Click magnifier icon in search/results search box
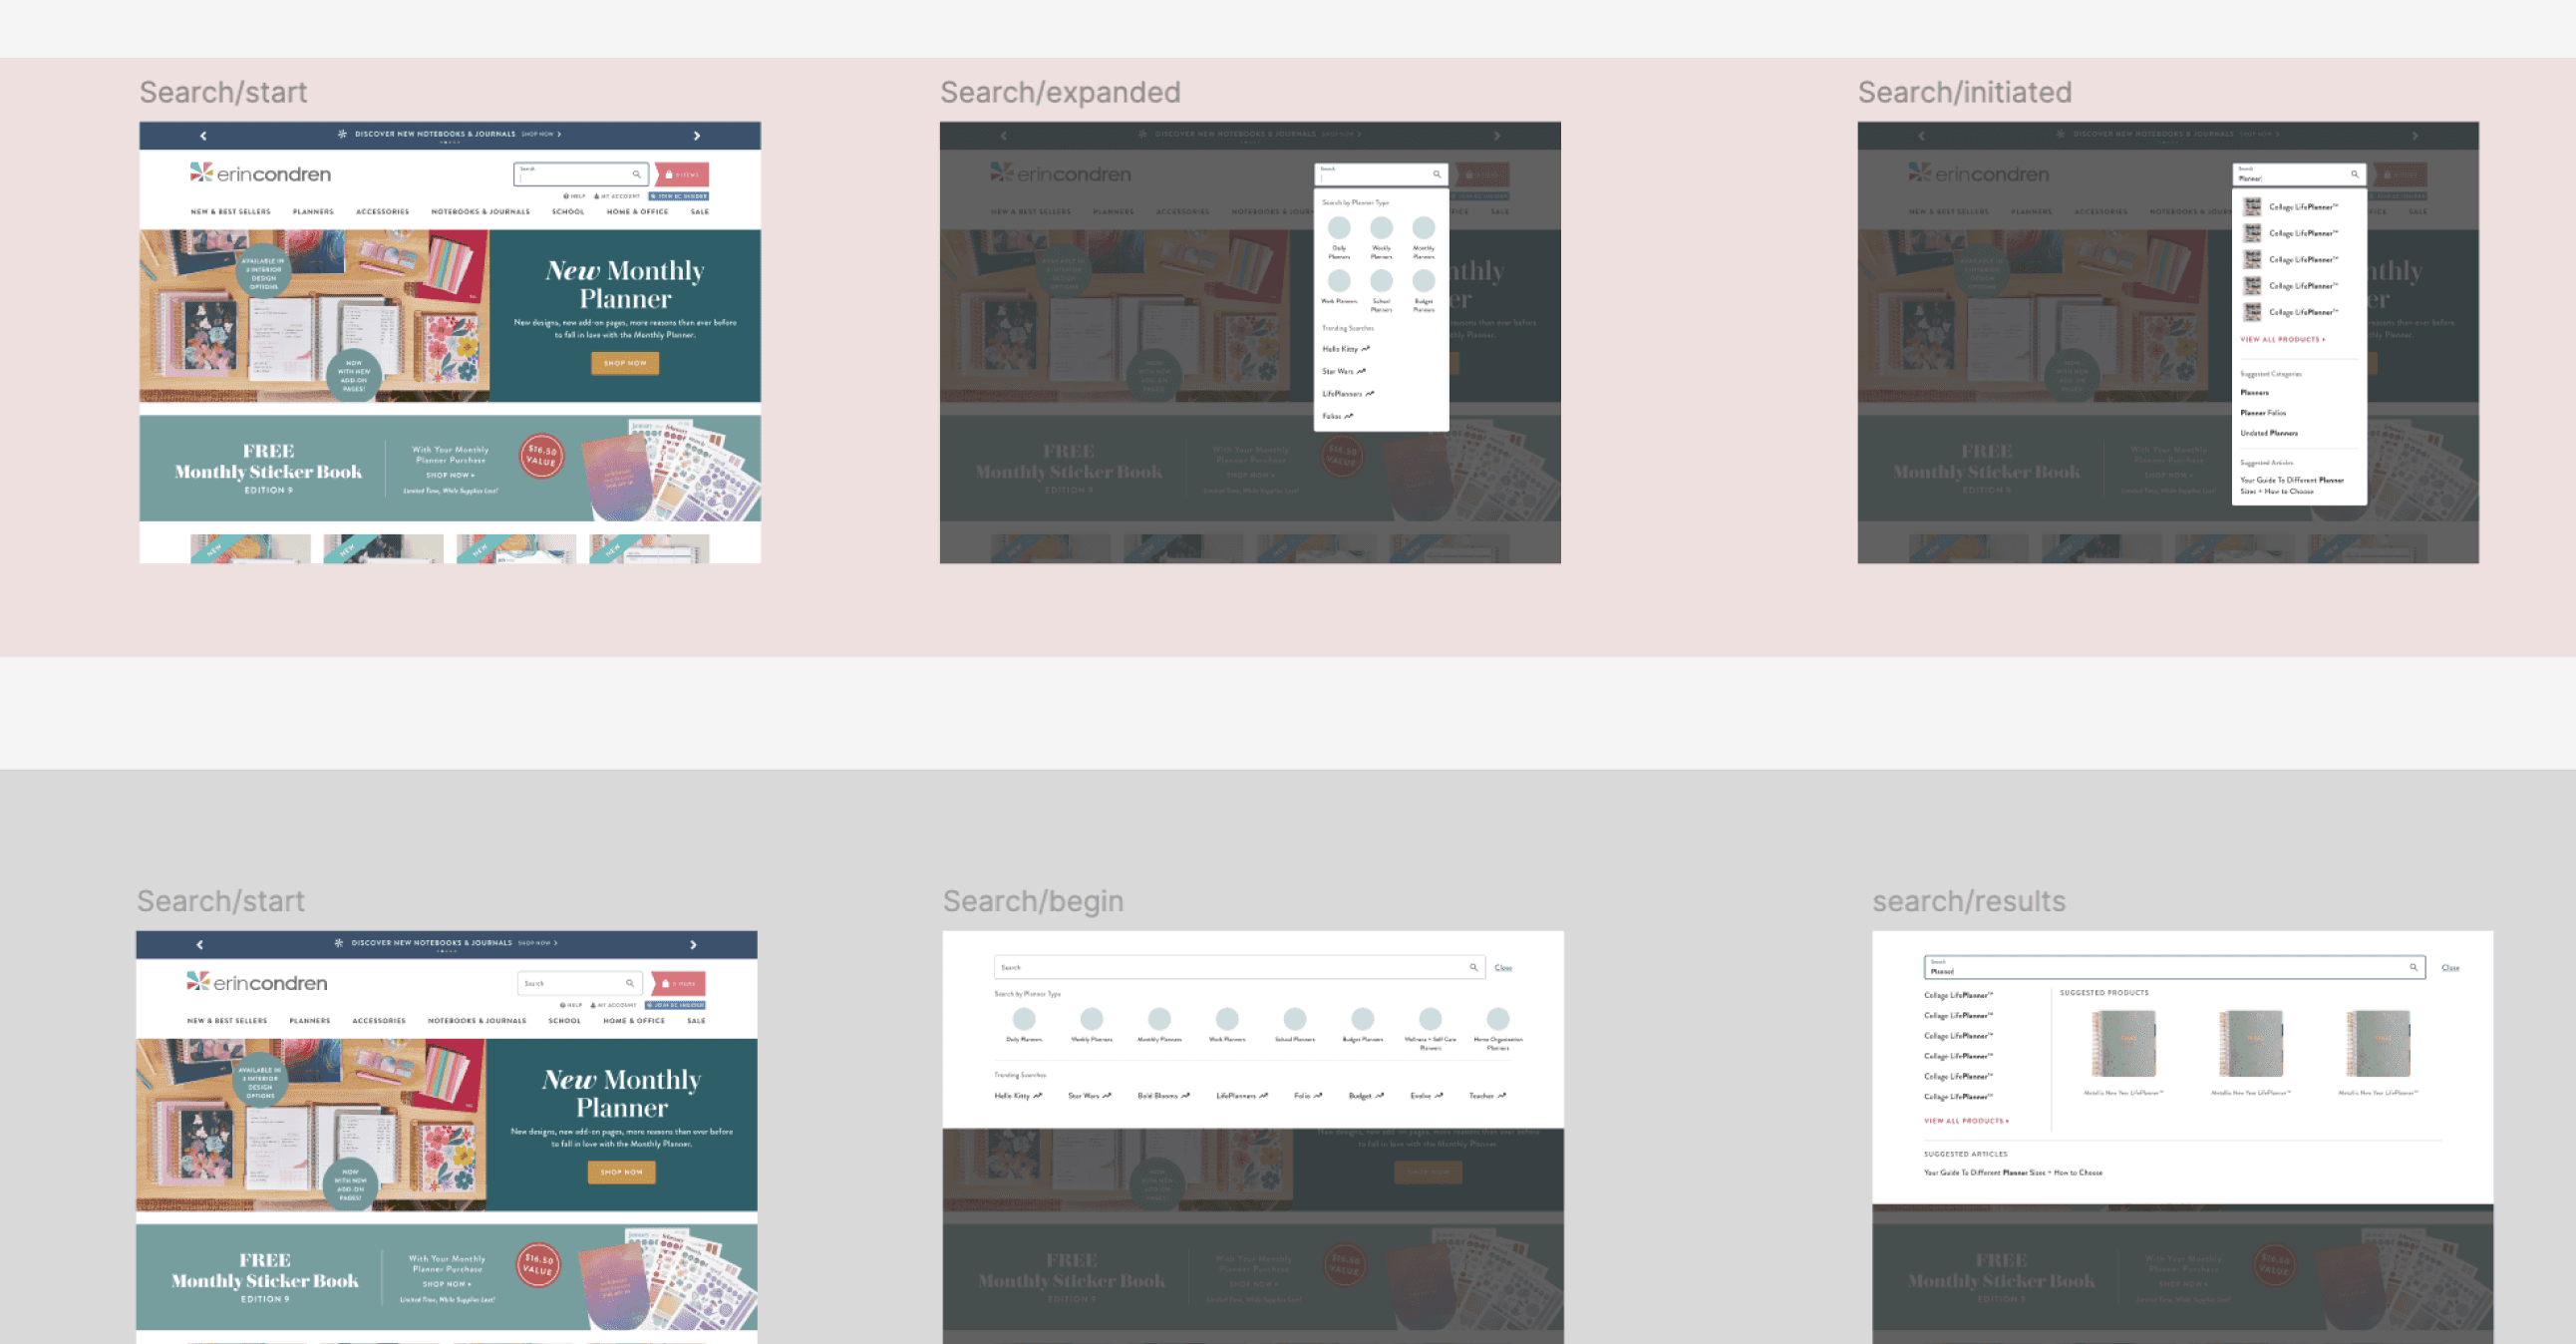This screenshot has width=2576, height=1344. [2413, 967]
